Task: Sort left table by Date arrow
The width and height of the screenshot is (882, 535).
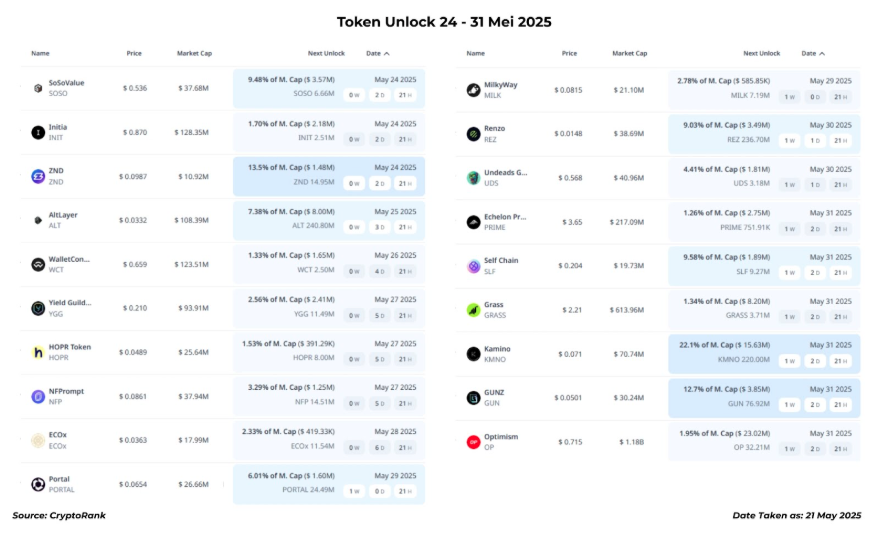Action: pos(386,53)
